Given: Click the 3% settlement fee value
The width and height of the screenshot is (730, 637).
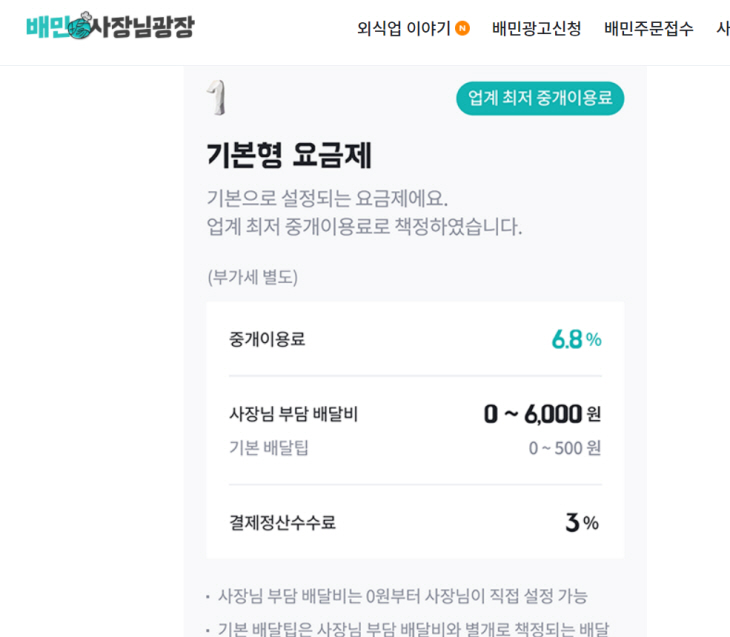Looking at the screenshot, I should [x=581, y=522].
